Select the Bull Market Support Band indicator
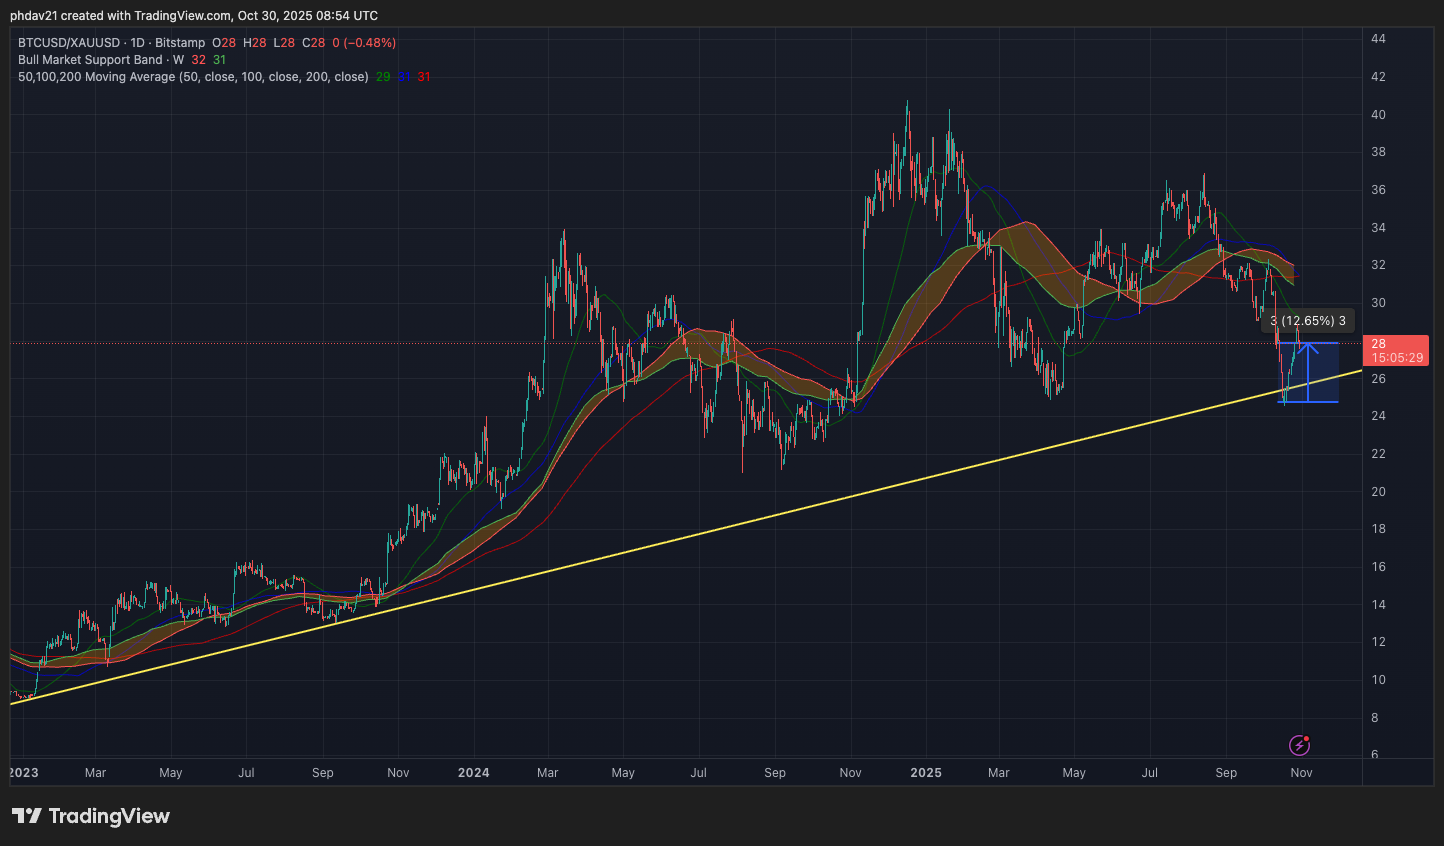This screenshot has width=1444, height=846. pos(90,60)
